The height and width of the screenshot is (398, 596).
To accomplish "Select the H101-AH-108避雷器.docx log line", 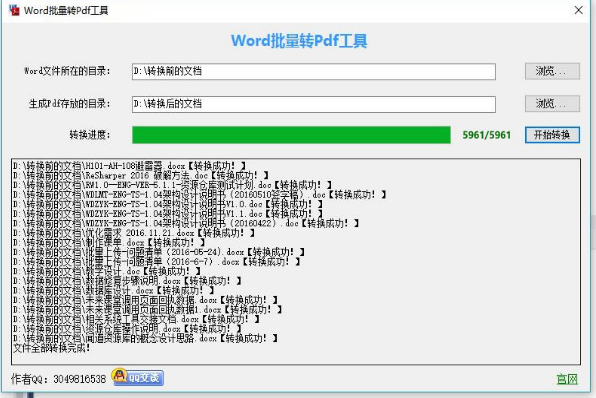I will (129, 166).
